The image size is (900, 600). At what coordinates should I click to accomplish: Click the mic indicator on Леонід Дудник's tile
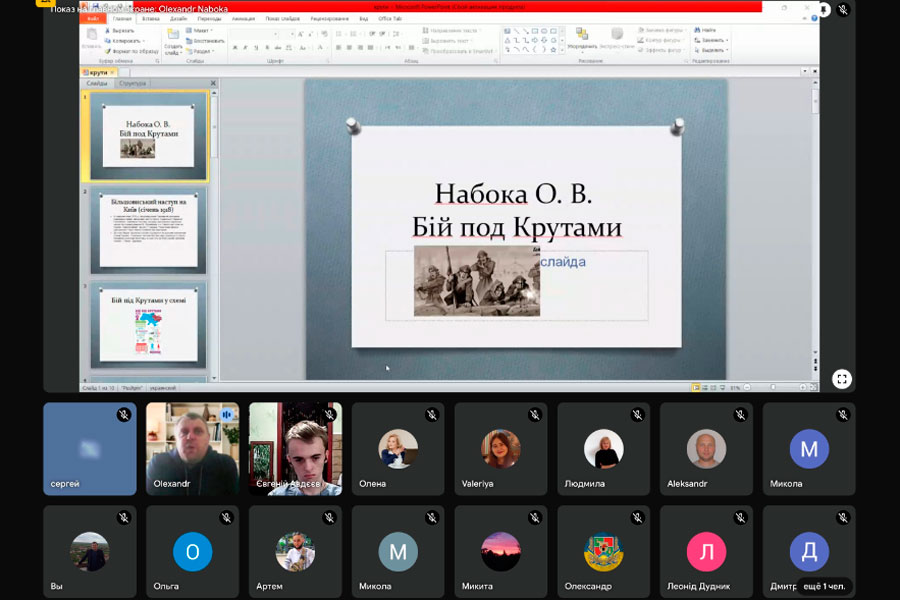pos(741,517)
